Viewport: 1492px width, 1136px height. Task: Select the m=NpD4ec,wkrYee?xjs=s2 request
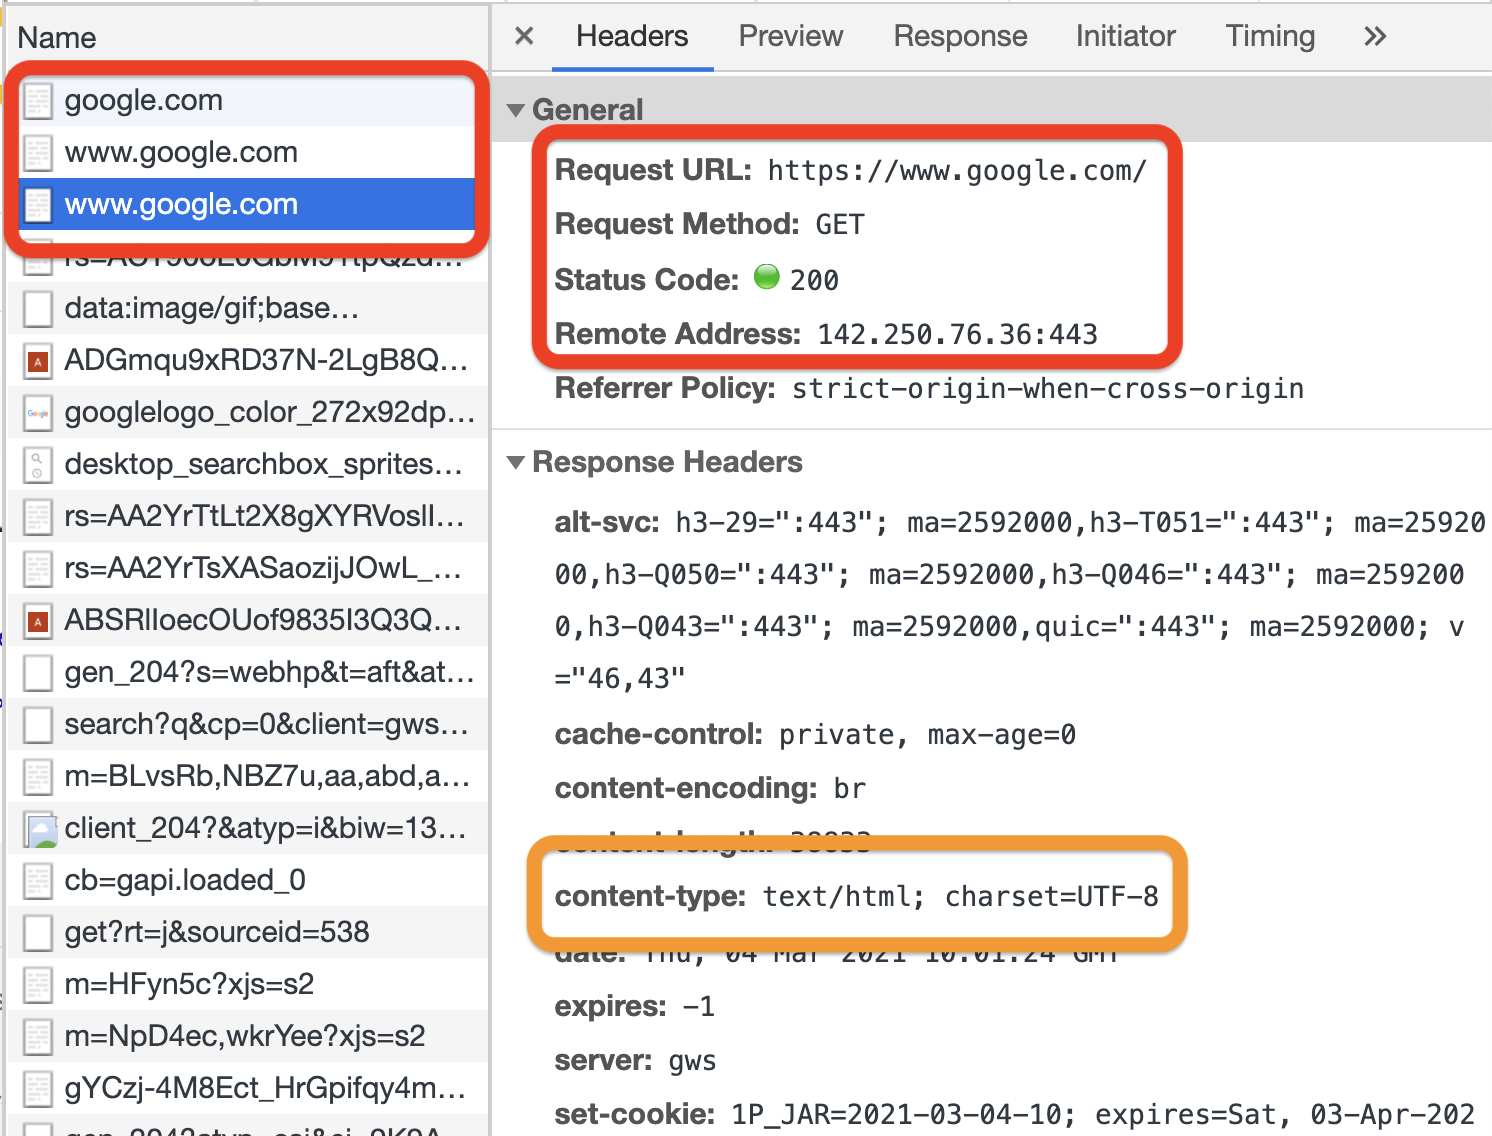pyautogui.click(x=247, y=1036)
